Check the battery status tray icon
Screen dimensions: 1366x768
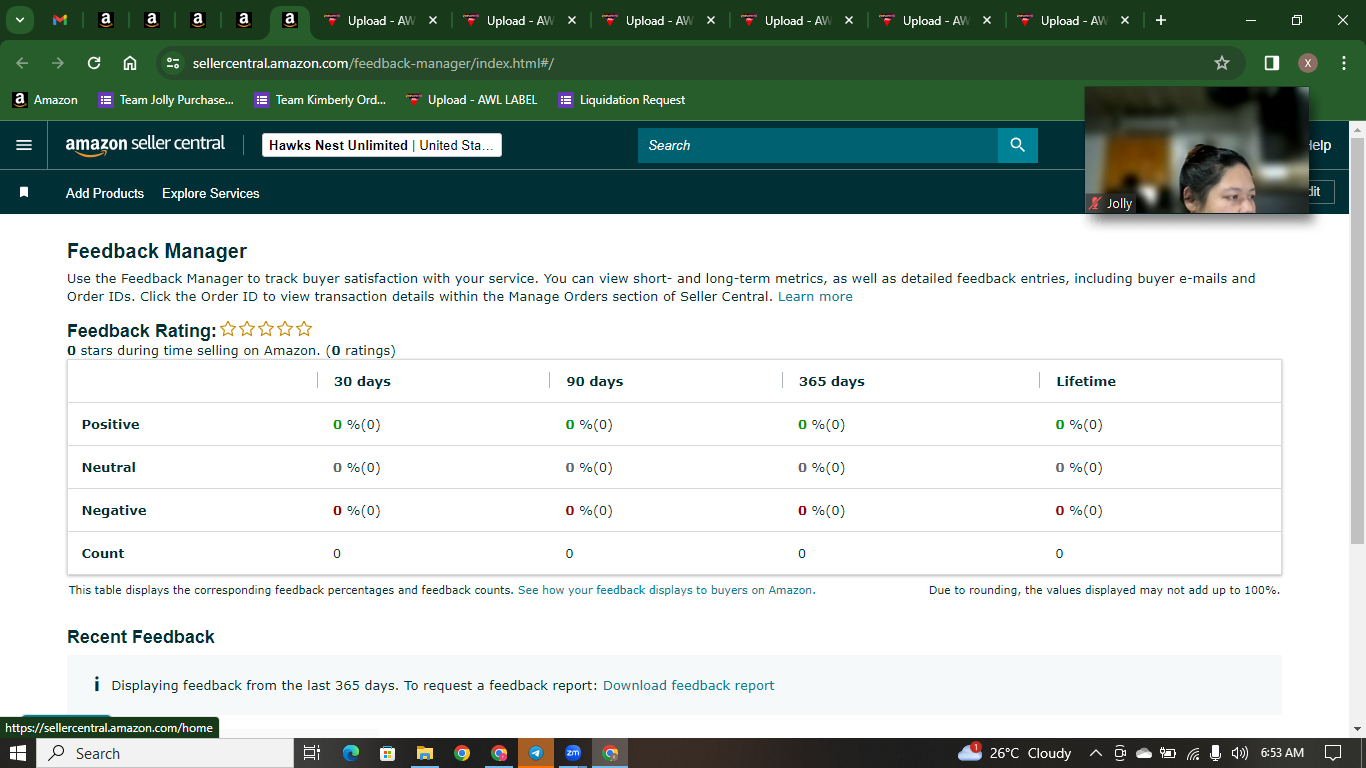tap(1167, 753)
